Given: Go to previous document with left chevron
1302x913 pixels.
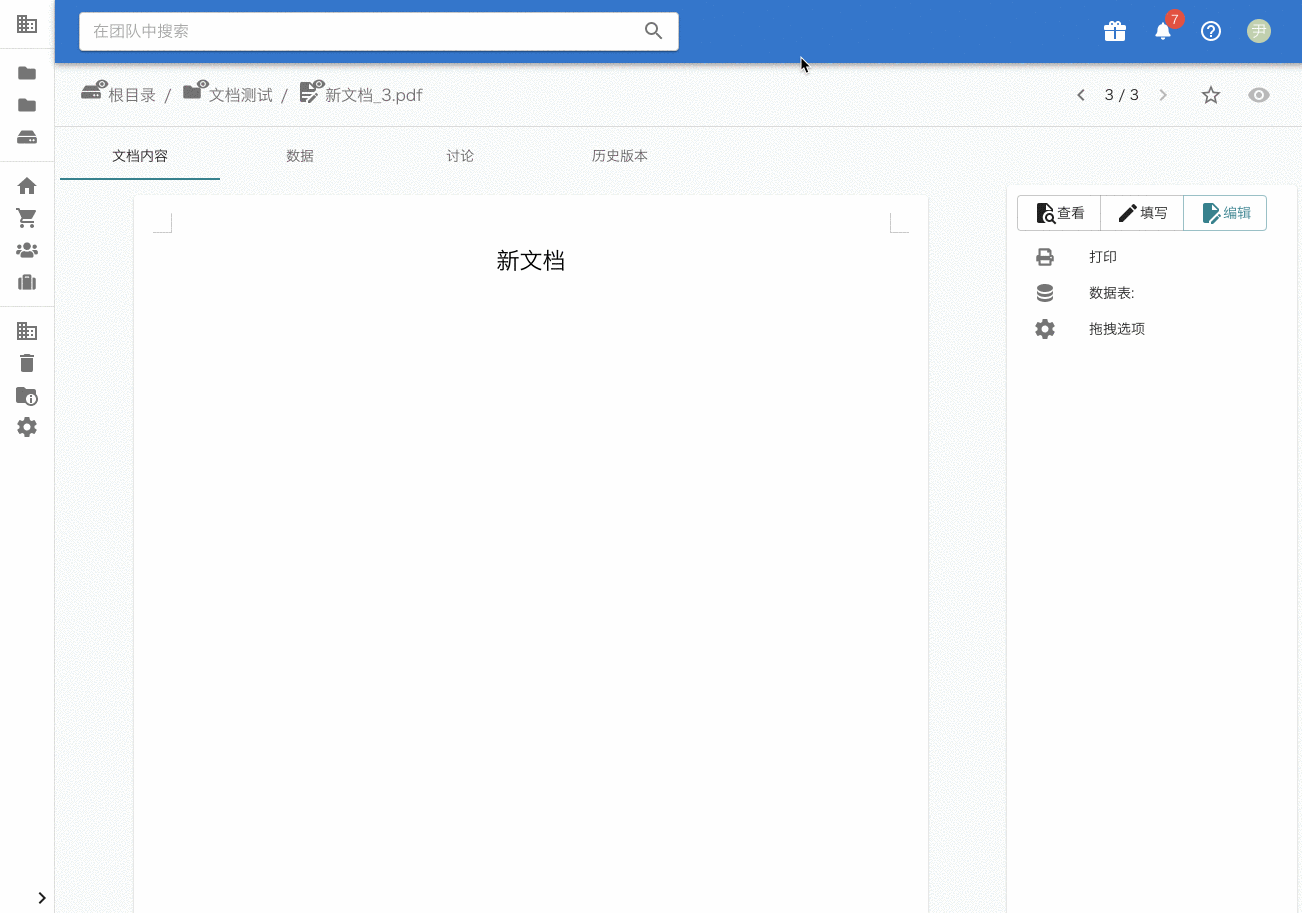Looking at the screenshot, I should (1081, 95).
